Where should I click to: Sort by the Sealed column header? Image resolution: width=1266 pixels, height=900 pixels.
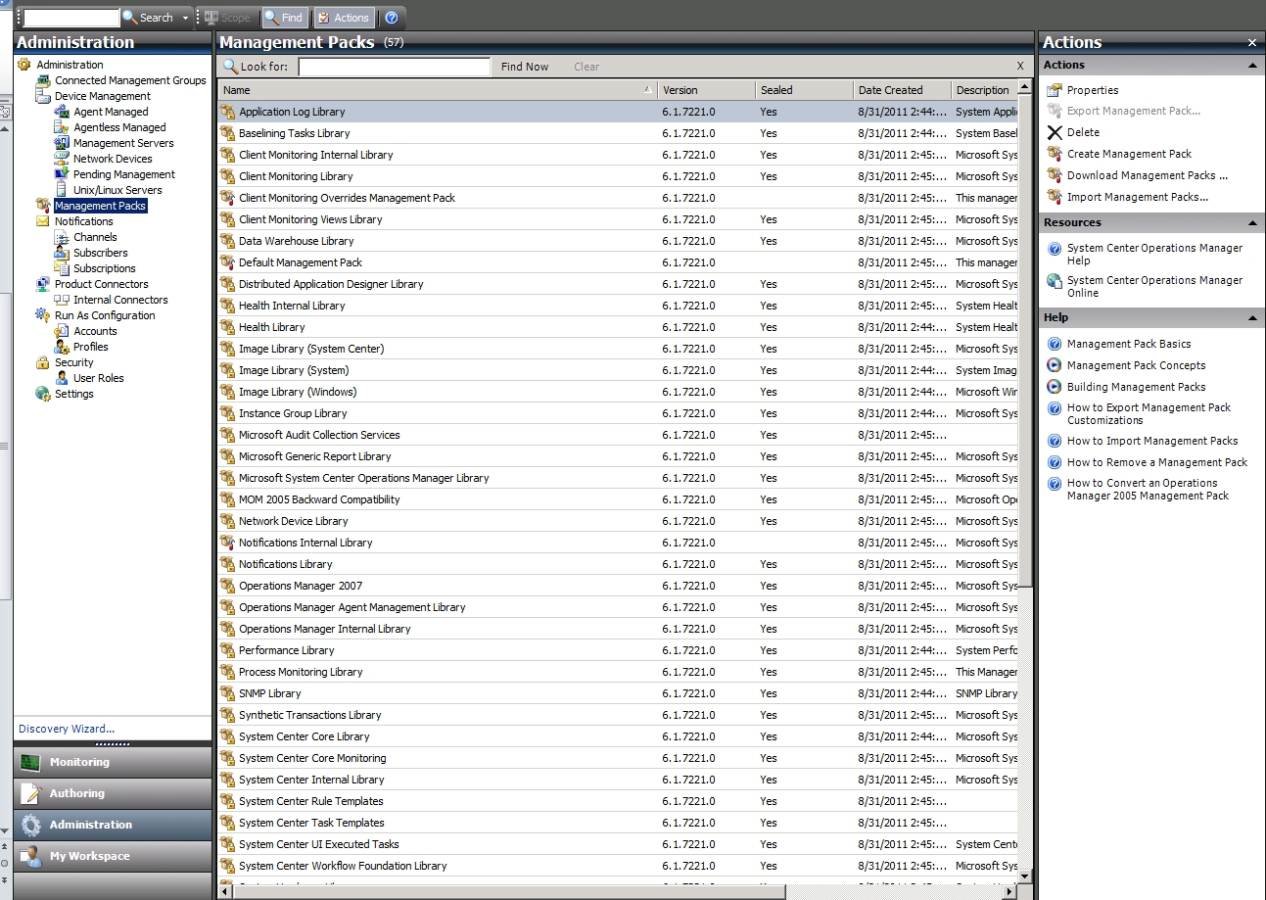804,90
